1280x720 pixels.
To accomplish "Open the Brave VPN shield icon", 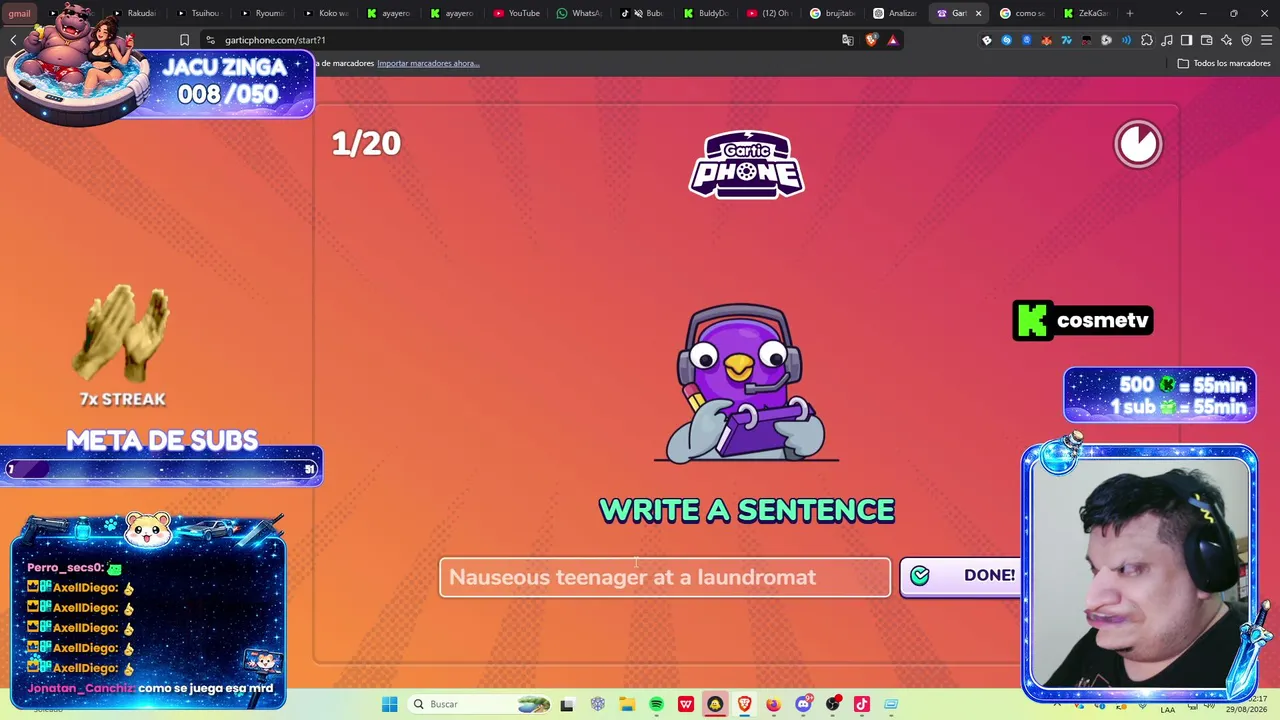I will tap(1246, 40).
